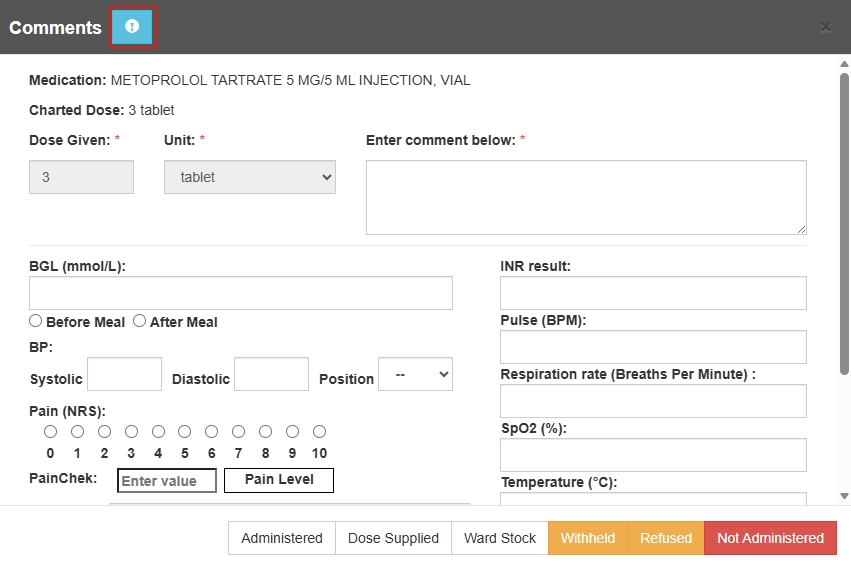Click the Dose Given field showing 3
Image resolution: width=851 pixels, height=568 pixels.
click(81, 177)
